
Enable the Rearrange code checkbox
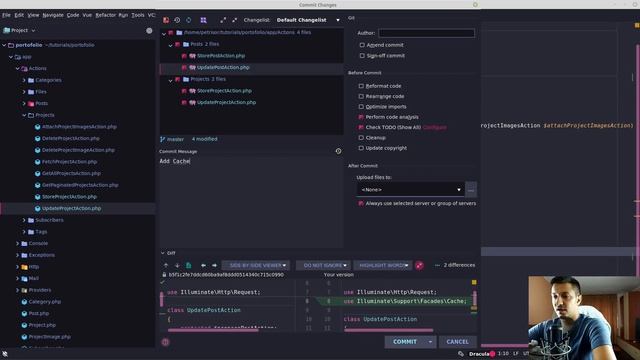coord(361,96)
